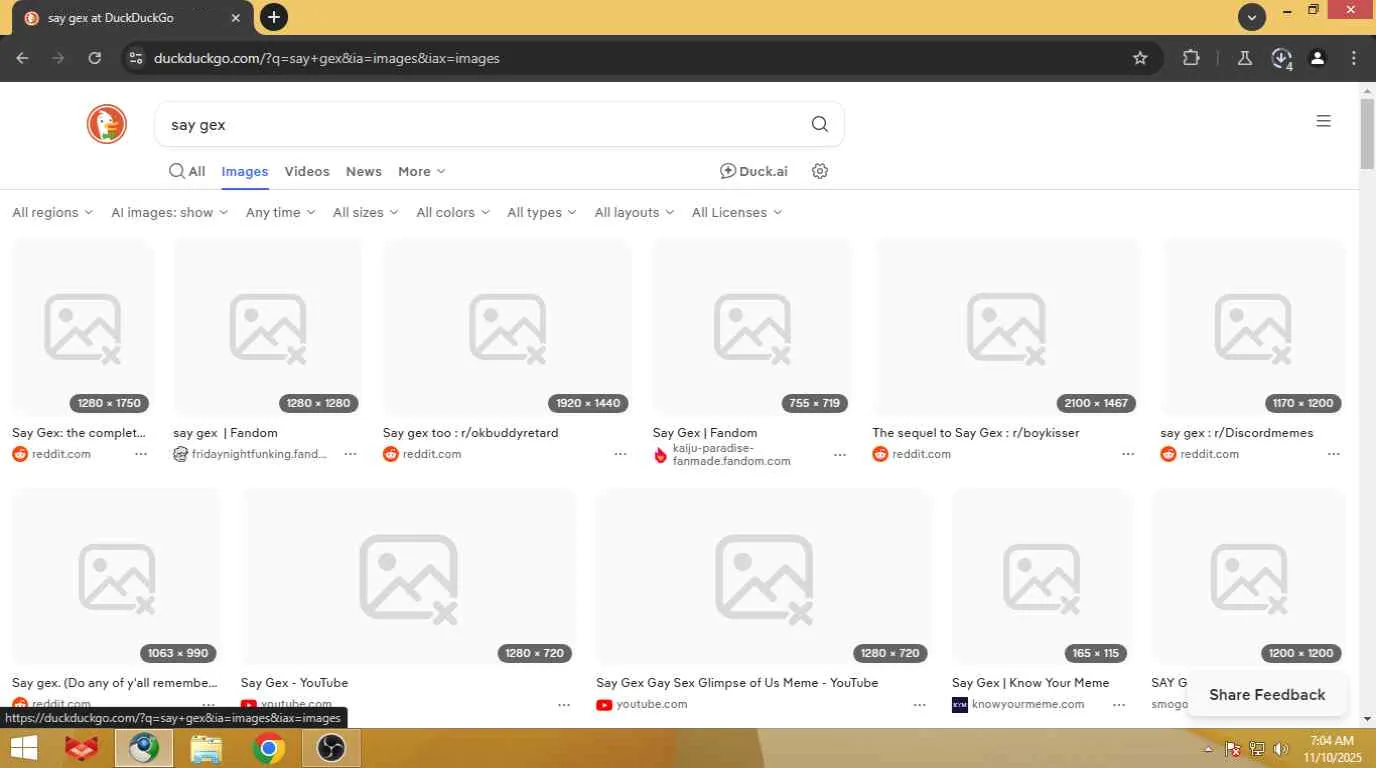The width and height of the screenshot is (1376, 768).
Task: Expand the 'All types' filter
Action: tap(542, 212)
